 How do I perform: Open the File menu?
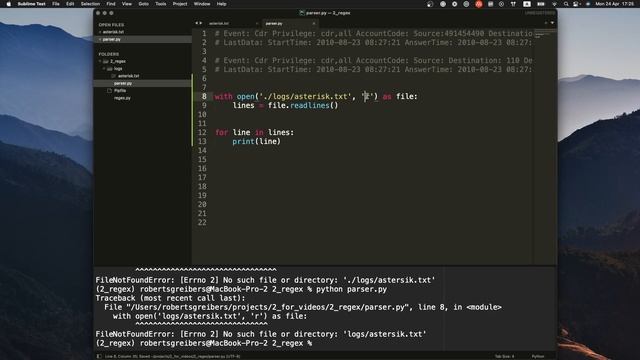coord(56,4)
